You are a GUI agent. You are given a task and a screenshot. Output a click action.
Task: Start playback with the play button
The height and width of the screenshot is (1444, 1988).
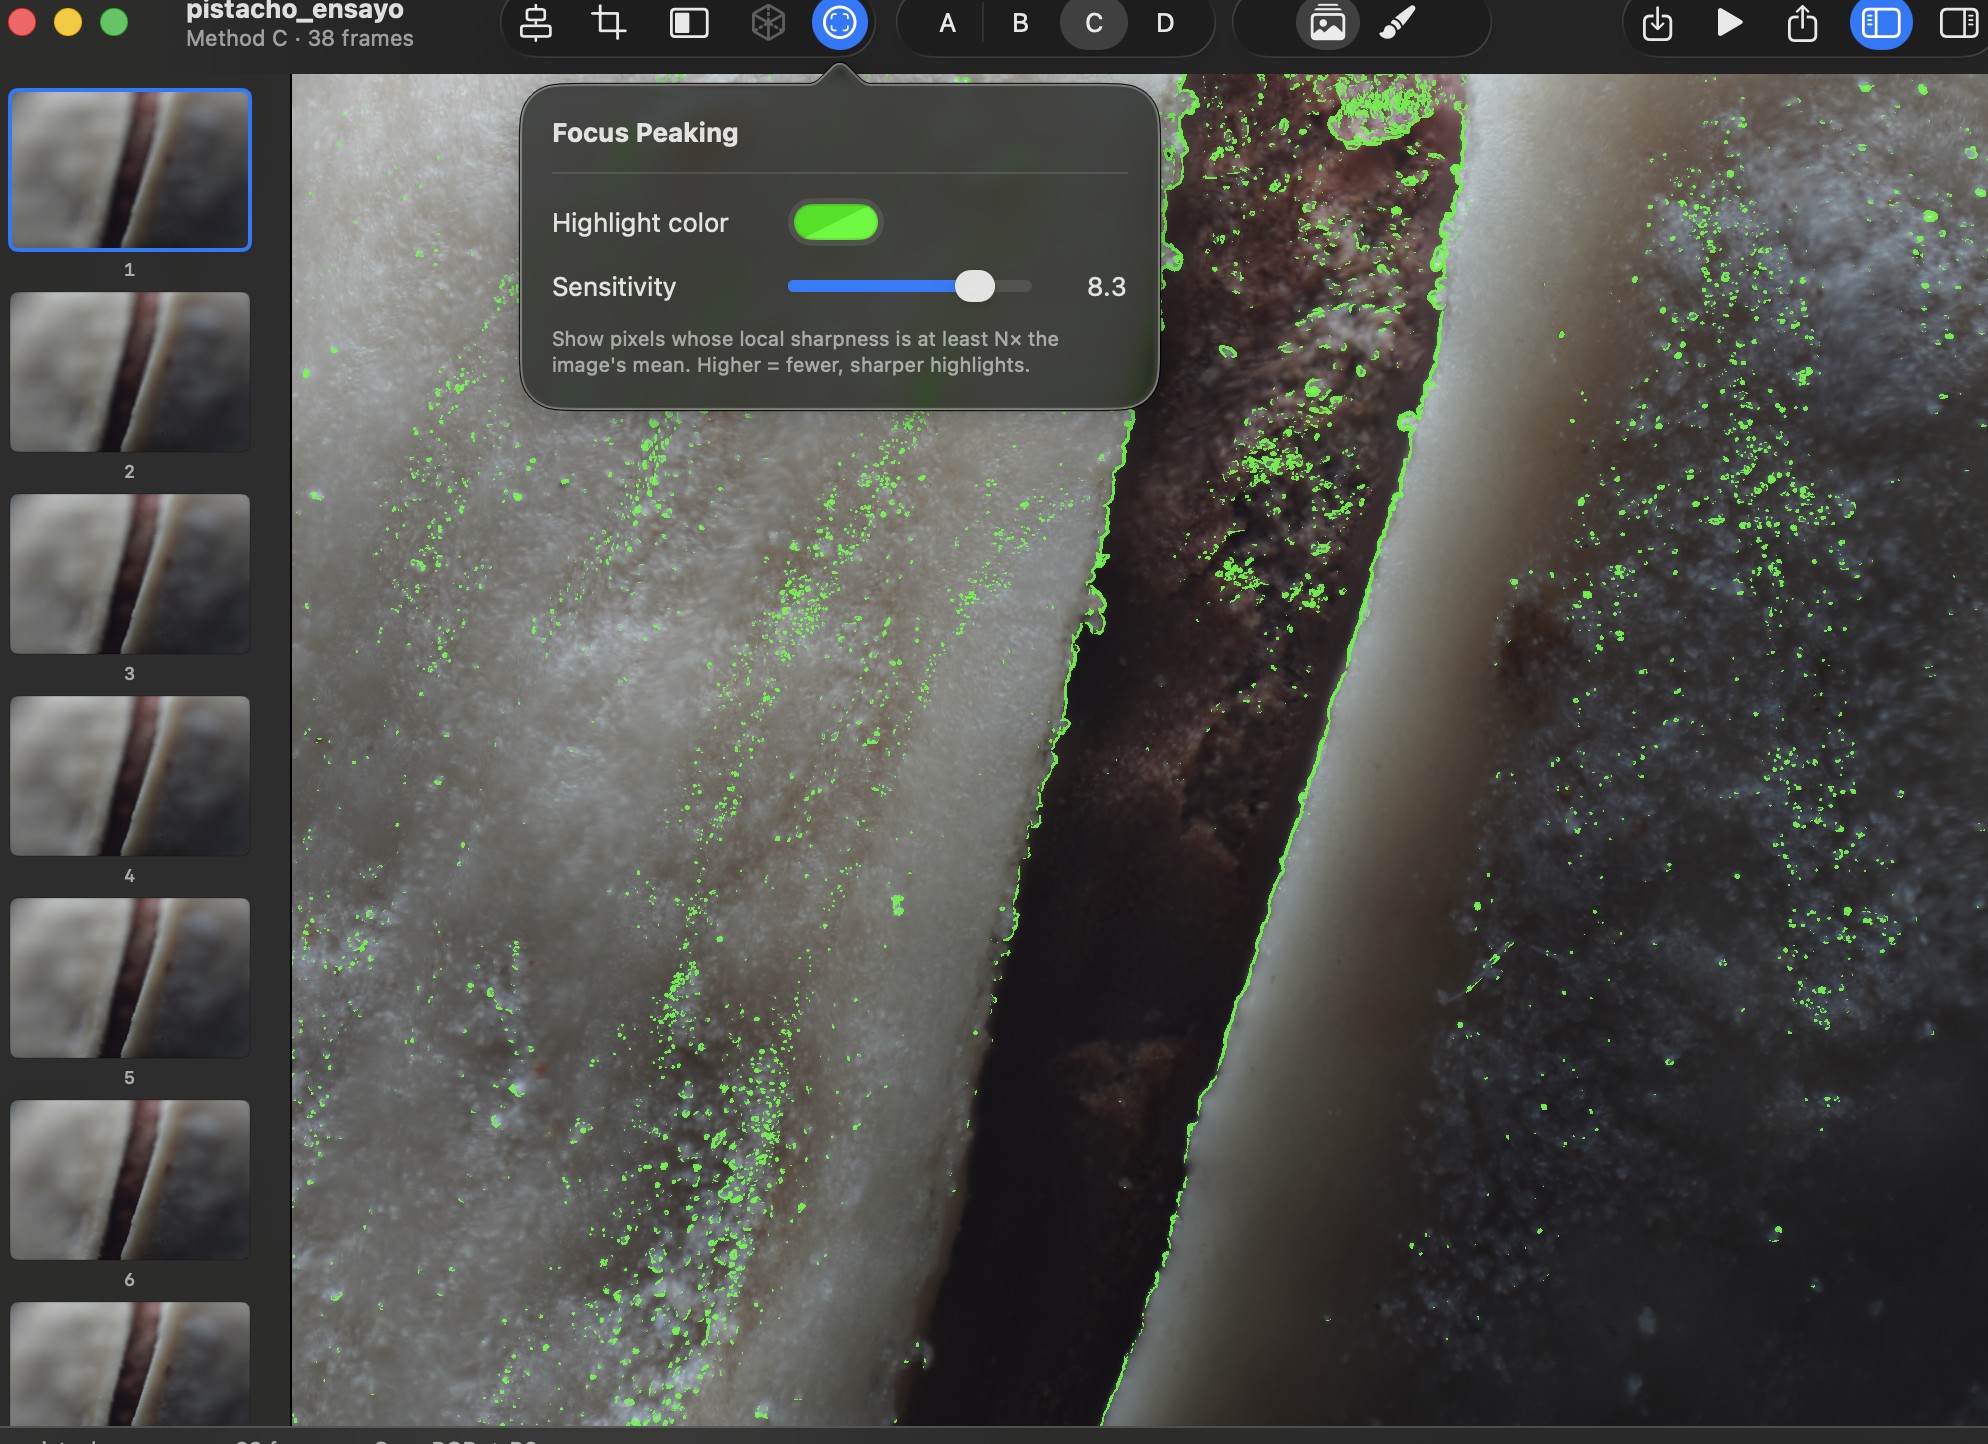pyautogui.click(x=1729, y=23)
